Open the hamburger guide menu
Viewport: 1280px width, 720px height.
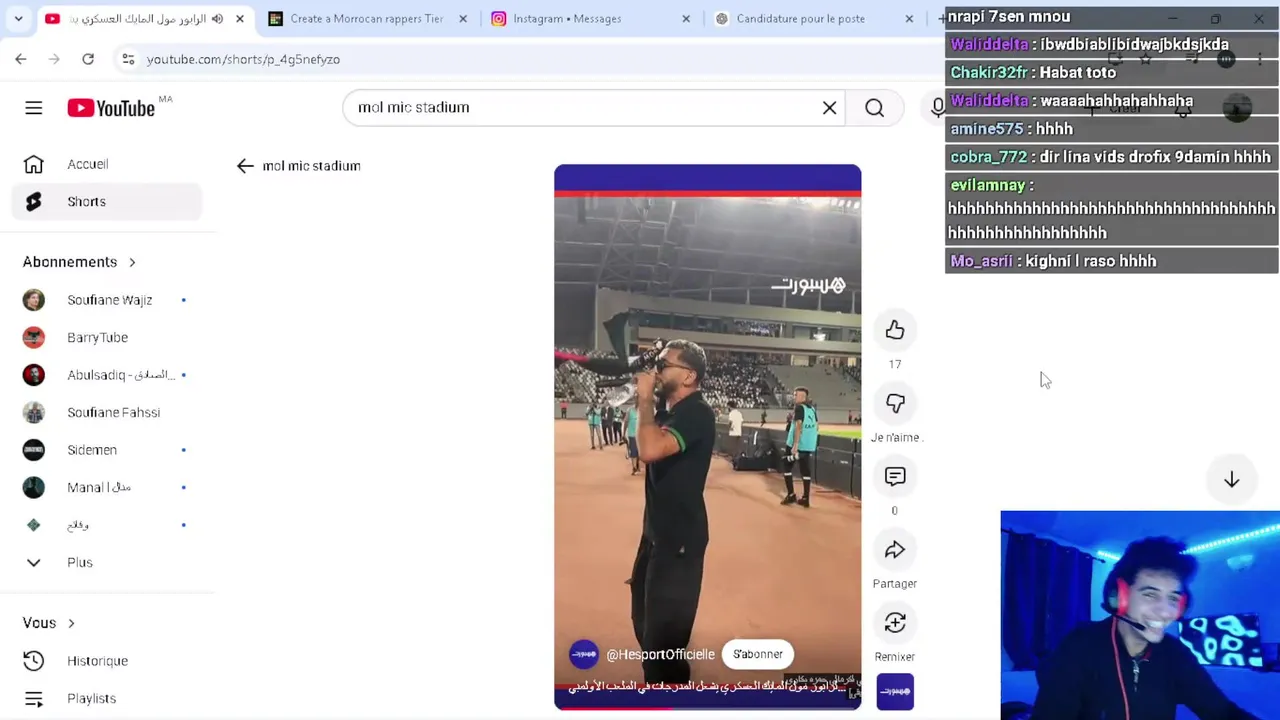point(34,108)
